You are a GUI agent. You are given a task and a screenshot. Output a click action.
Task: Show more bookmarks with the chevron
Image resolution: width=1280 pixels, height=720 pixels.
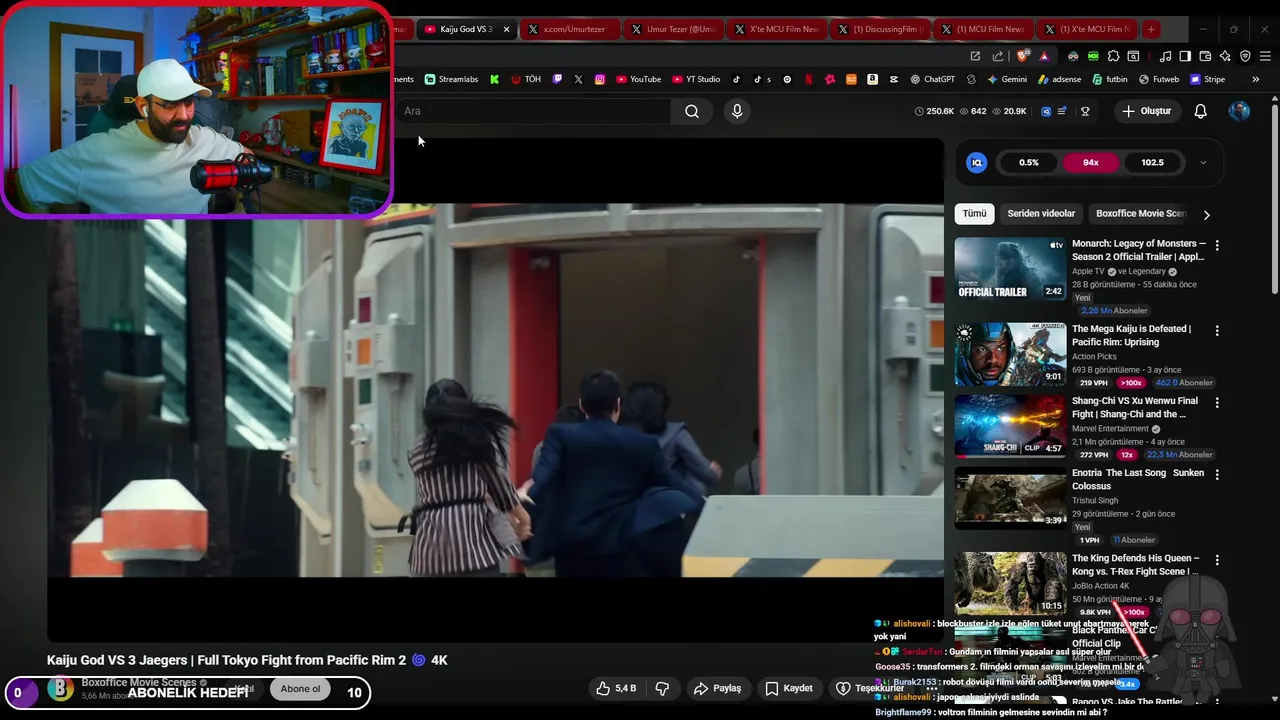[x=1255, y=79]
